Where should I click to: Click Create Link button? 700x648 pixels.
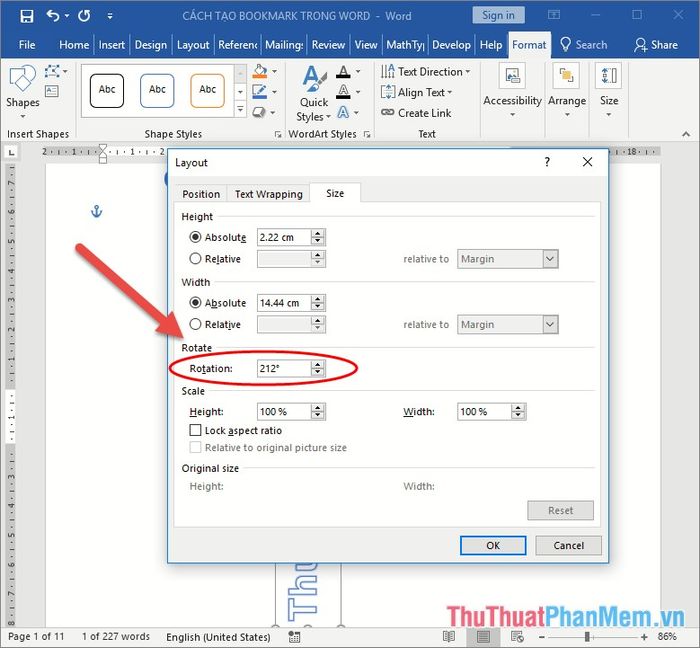coord(417,113)
